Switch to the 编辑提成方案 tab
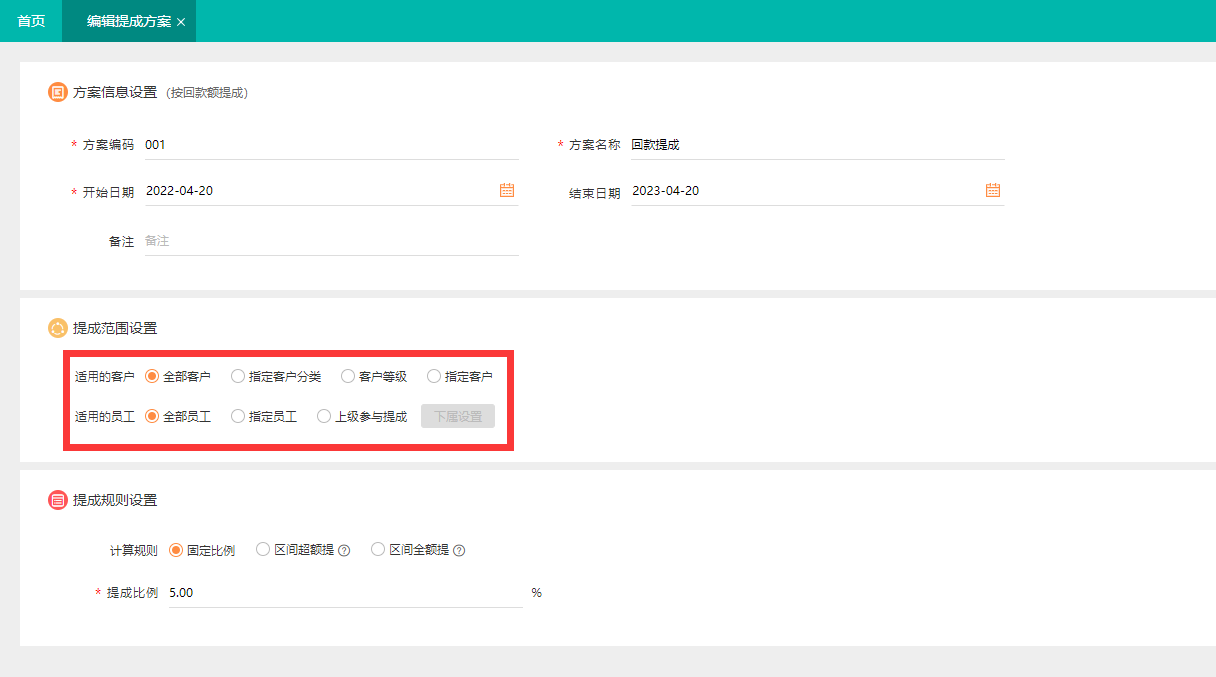The width and height of the screenshot is (1216, 677). point(128,21)
